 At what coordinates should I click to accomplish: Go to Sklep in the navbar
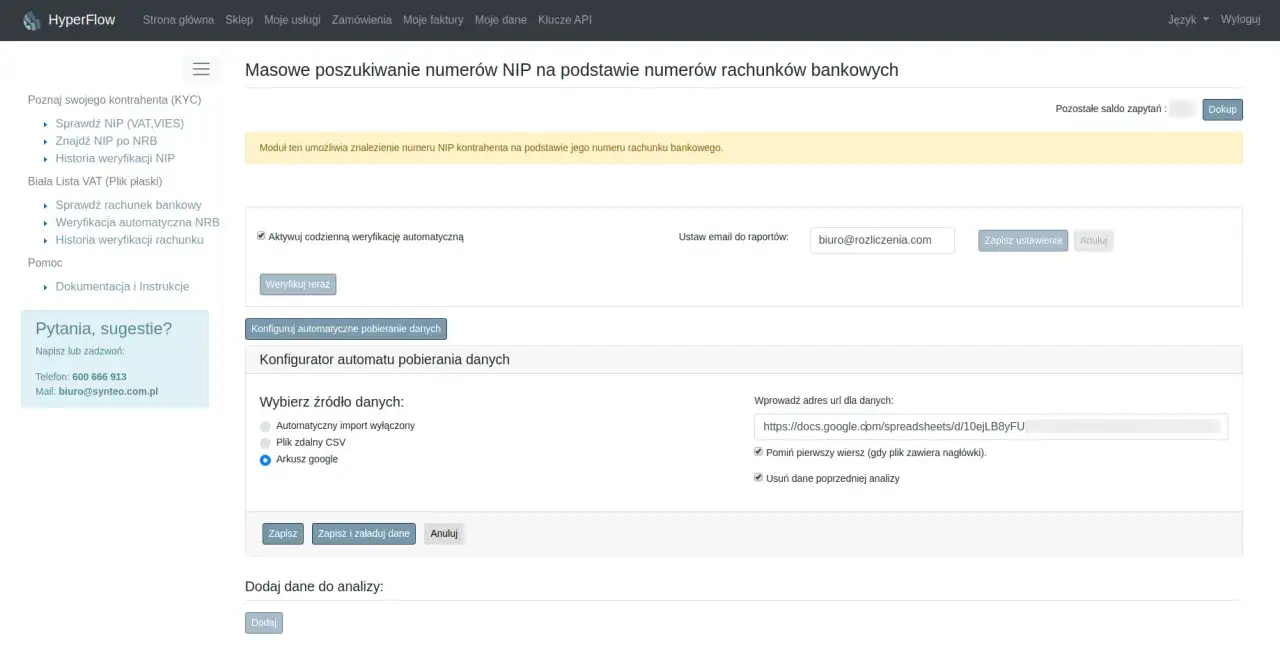(x=239, y=20)
